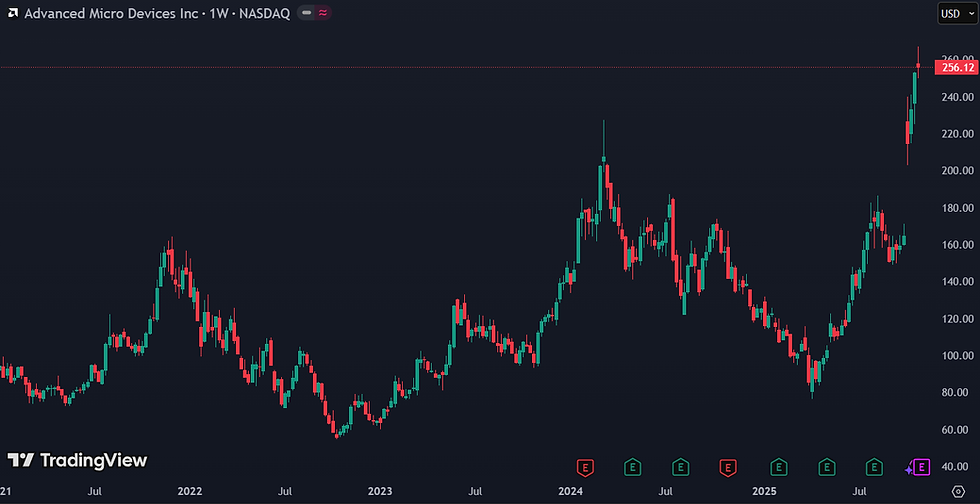
Task: Click the 160.00 price axis label
Action: (x=956, y=244)
